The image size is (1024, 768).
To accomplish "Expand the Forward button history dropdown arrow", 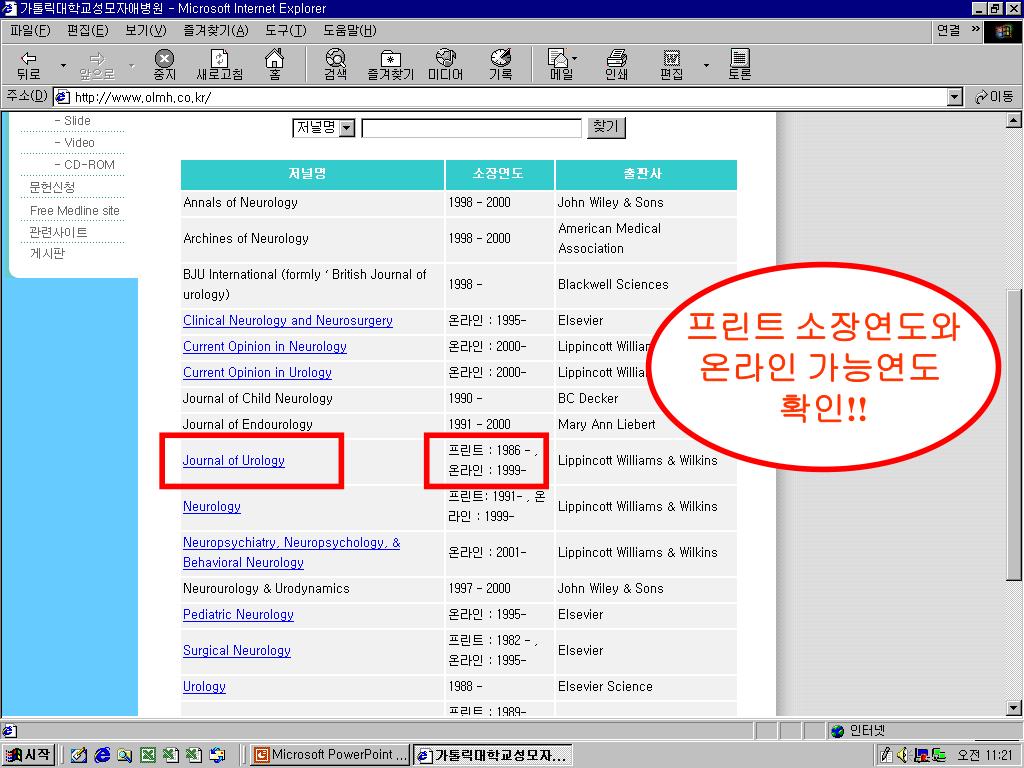I will click(132, 65).
